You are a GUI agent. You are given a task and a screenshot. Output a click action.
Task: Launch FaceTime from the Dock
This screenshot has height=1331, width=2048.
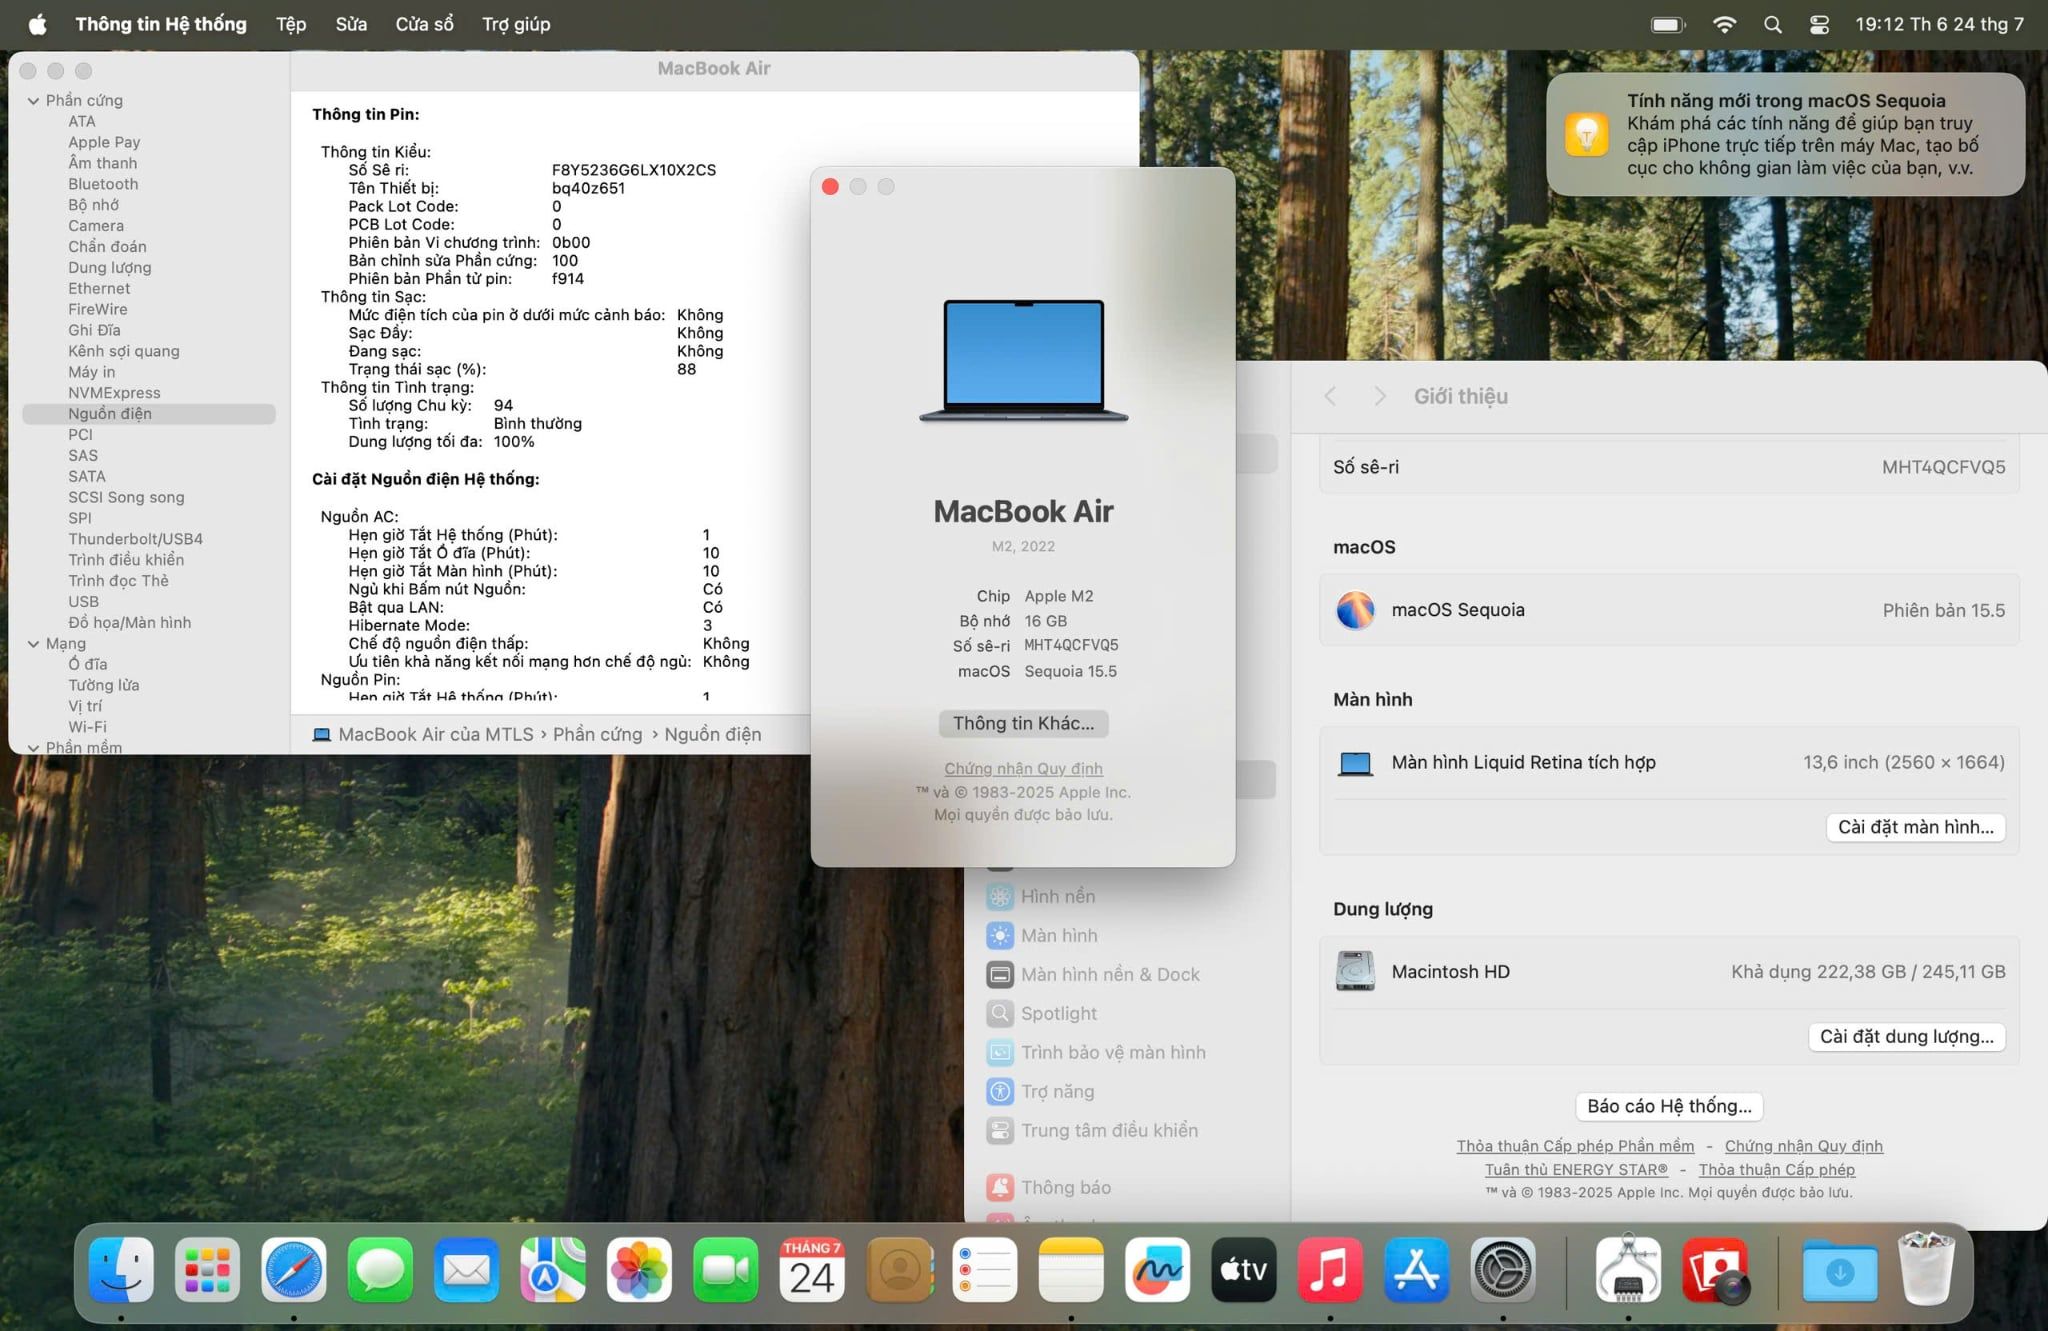(726, 1270)
